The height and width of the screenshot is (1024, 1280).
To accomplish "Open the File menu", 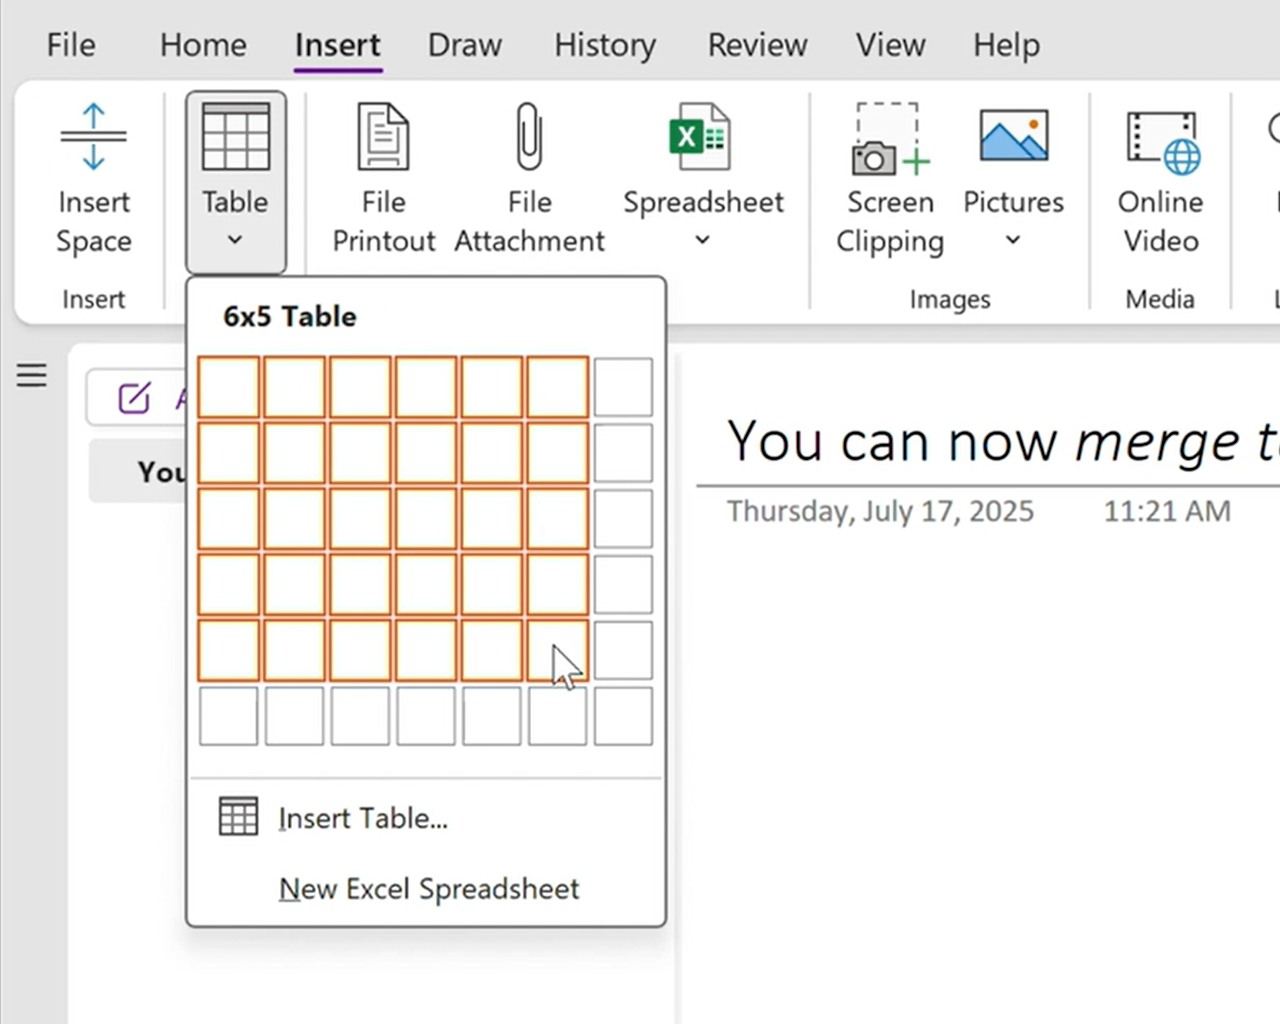I will pyautogui.click(x=70, y=44).
